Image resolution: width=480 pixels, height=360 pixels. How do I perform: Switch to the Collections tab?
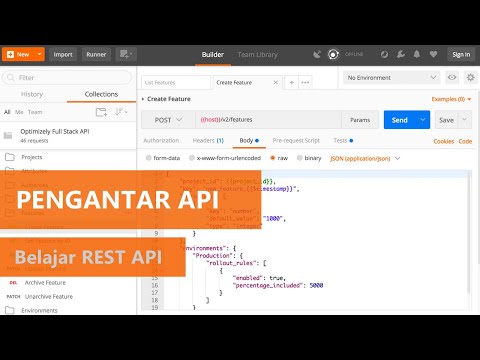point(101,94)
